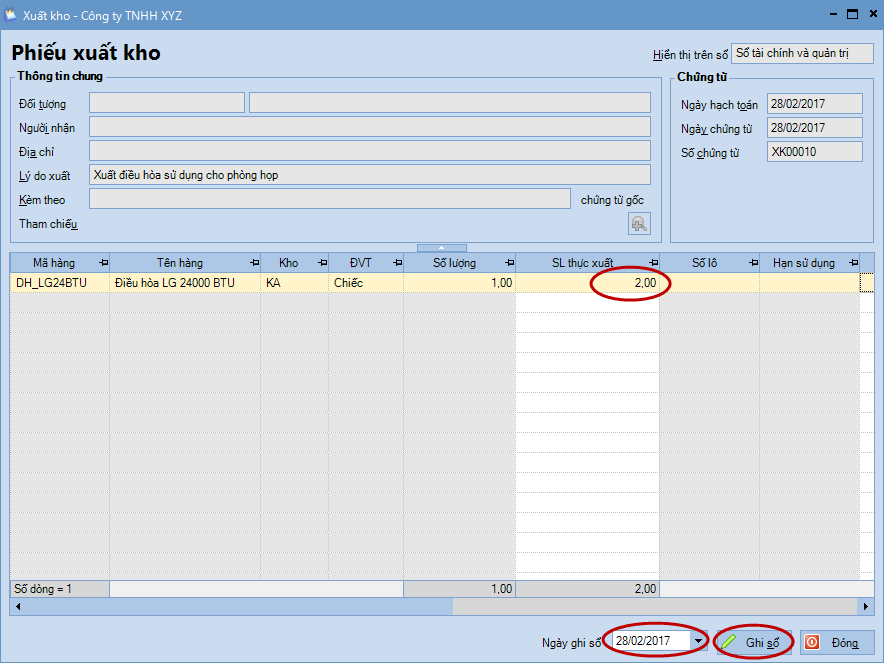Click the Đối tượng code field

pos(167,103)
